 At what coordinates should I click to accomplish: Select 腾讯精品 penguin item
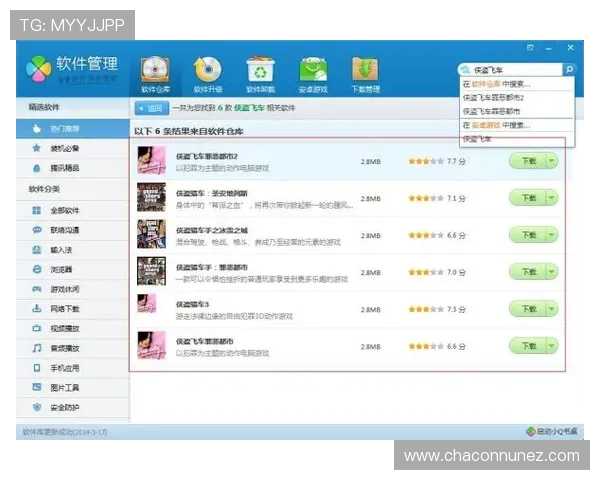click(x=73, y=168)
